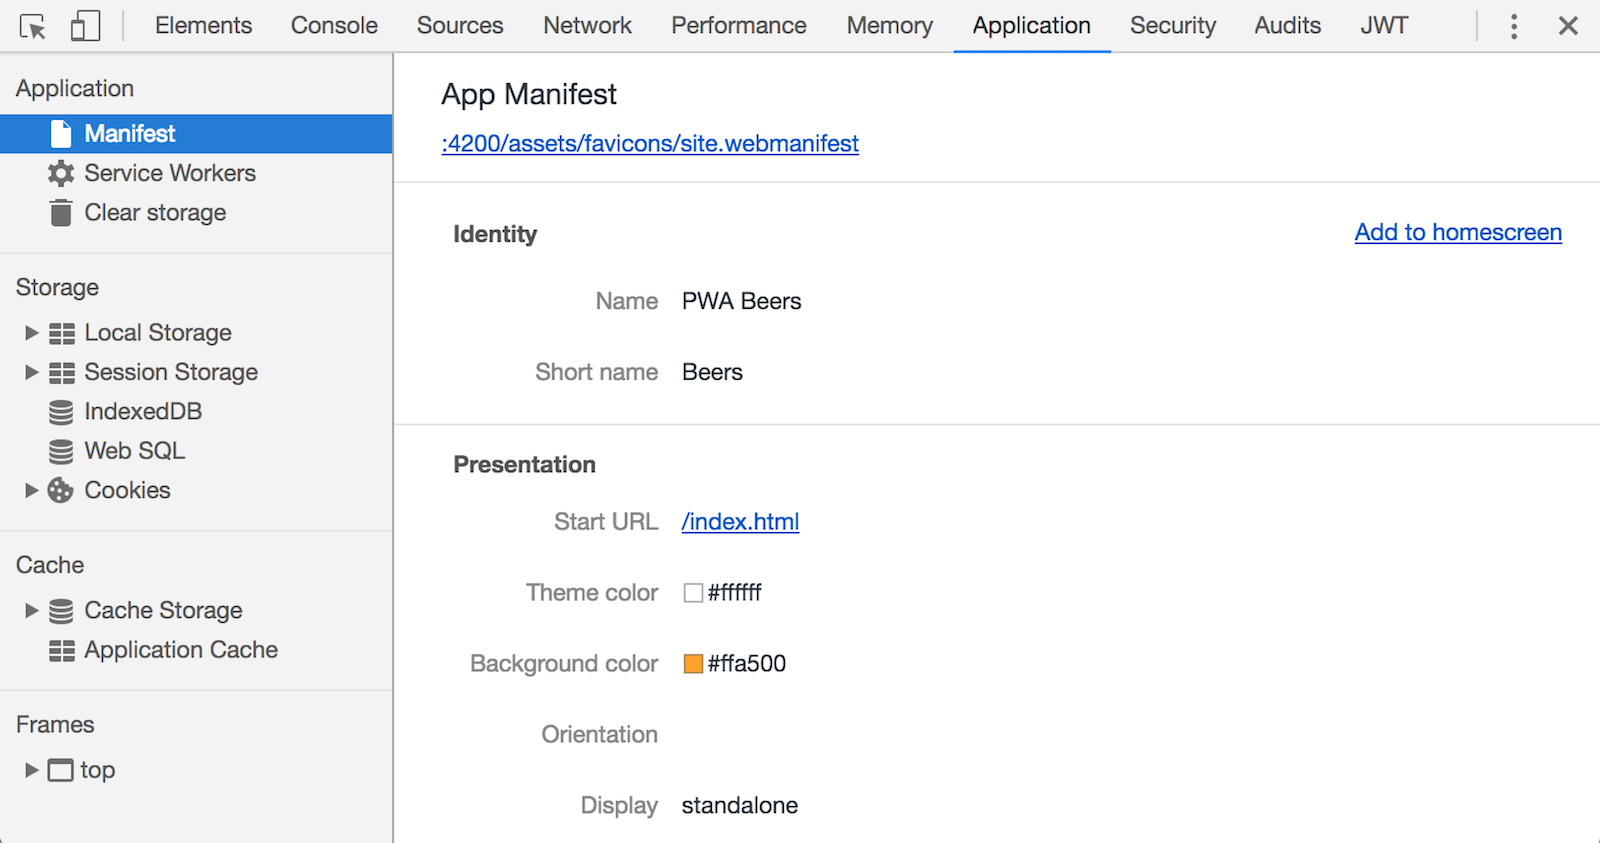1600x843 pixels.
Task: Expand the Session Storage tree node
Action: click(31, 372)
